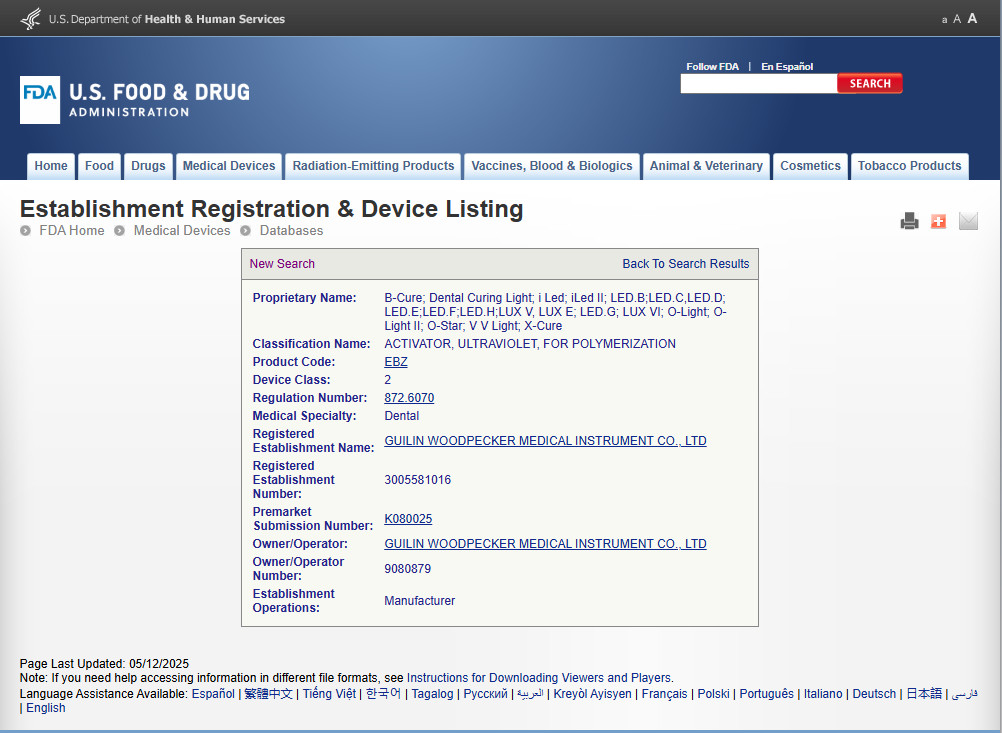Viewport: 1002px width, 733px height.
Task: Select the largest text size A
Action: [x=972, y=18]
